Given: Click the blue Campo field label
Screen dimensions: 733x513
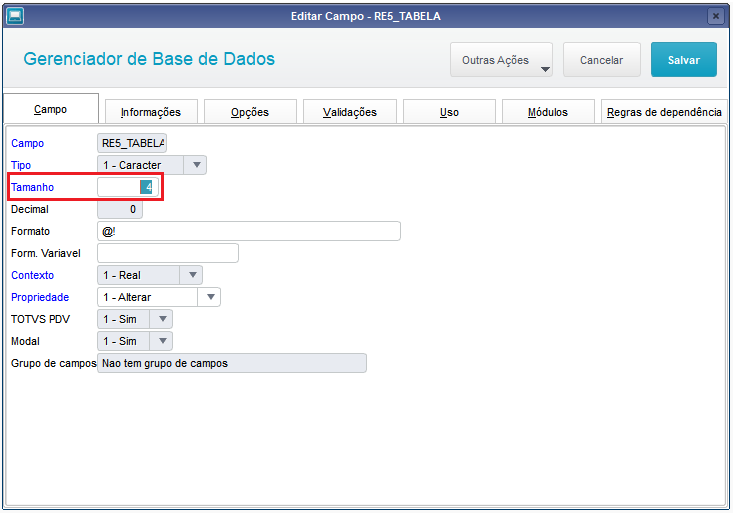Looking at the screenshot, I should click(x=28, y=143).
